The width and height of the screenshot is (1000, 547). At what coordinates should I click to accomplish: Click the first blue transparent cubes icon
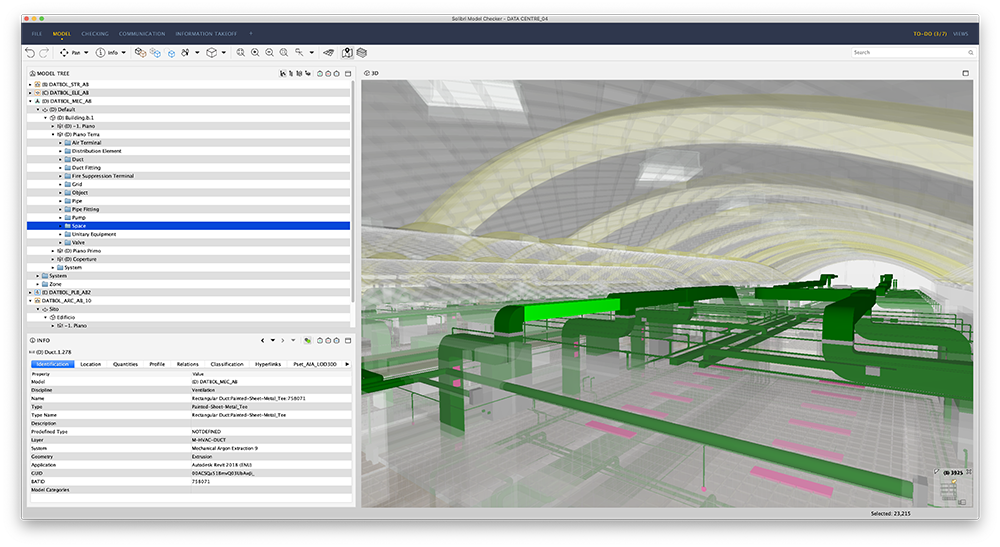point(156,53)
